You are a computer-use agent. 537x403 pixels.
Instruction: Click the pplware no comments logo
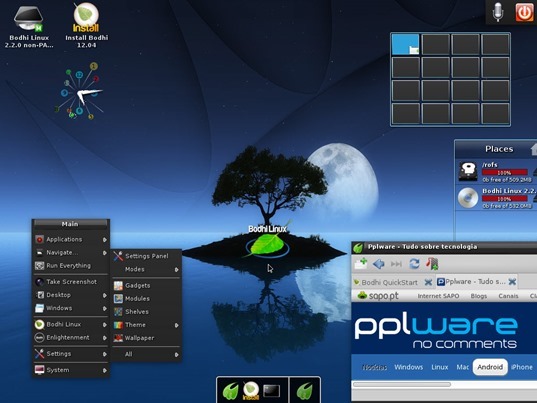pos(436,331)
